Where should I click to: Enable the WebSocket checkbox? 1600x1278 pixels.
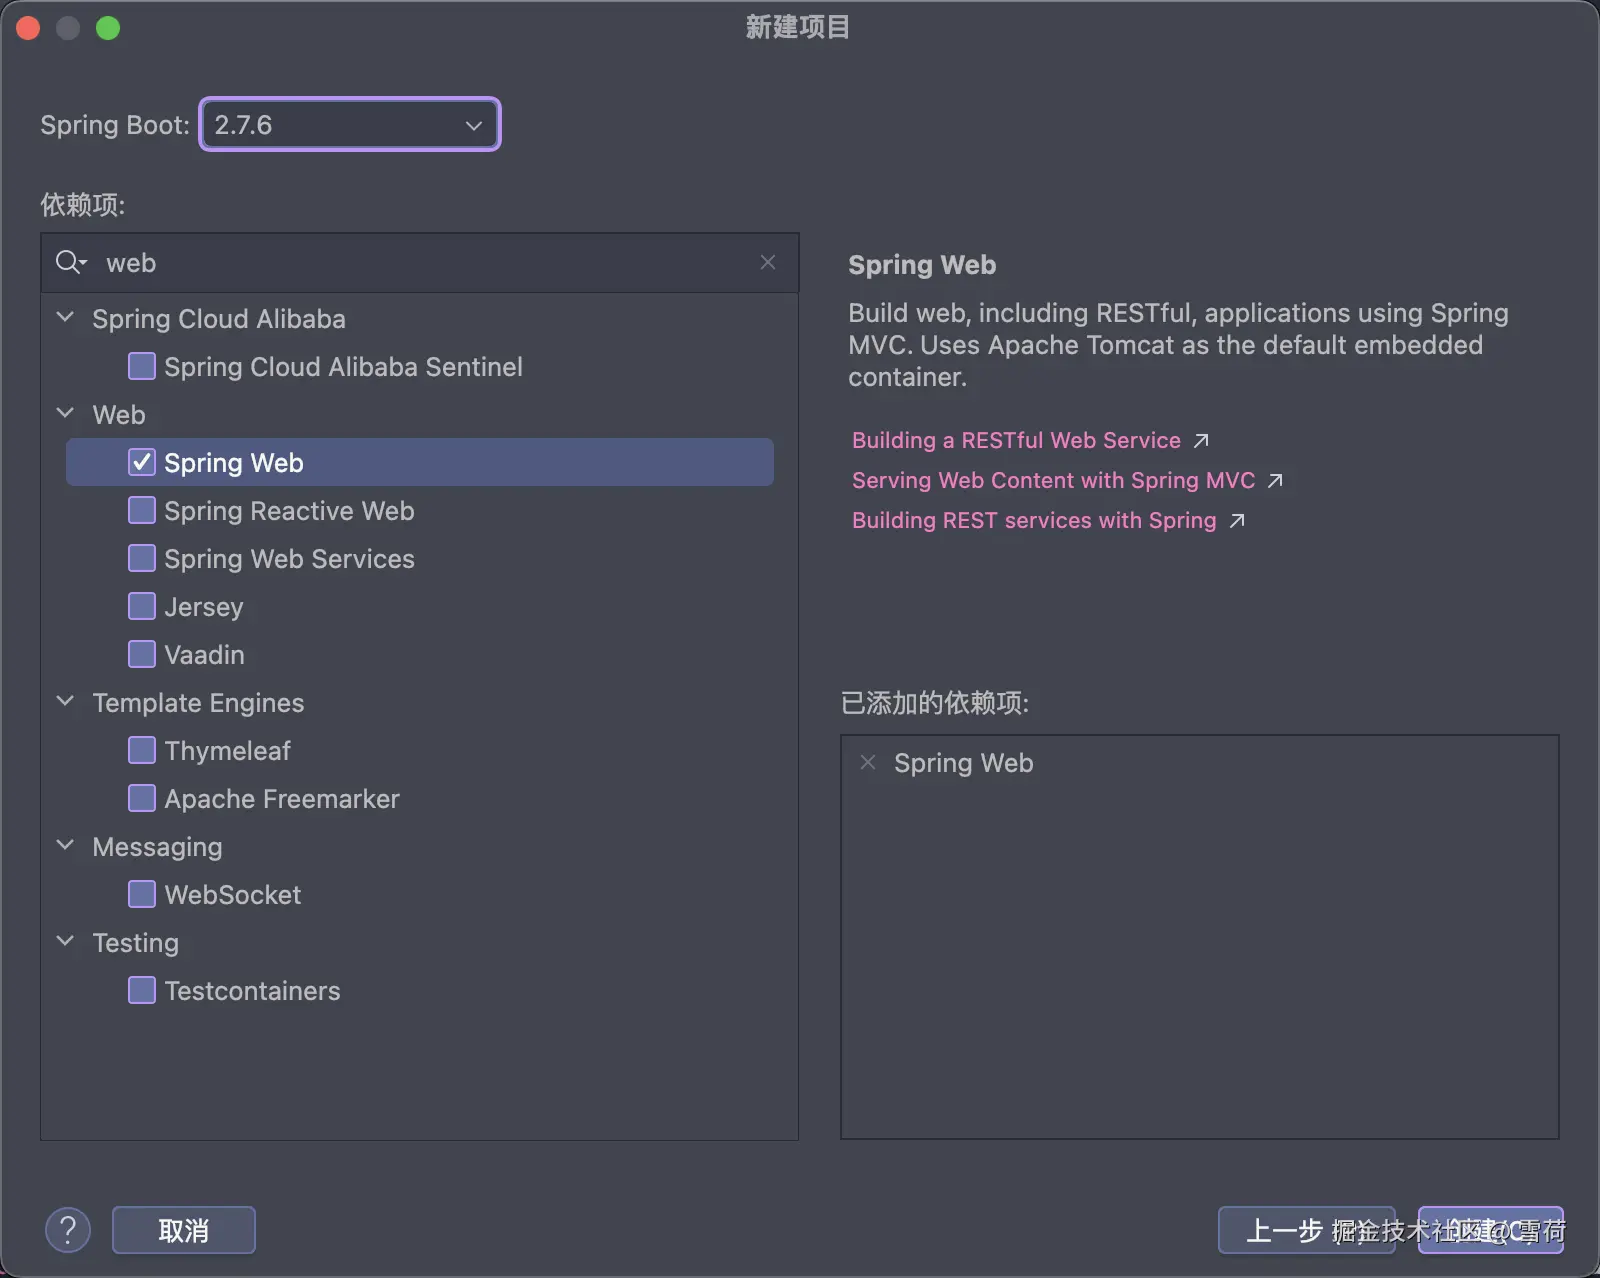(x=142, y=894)
